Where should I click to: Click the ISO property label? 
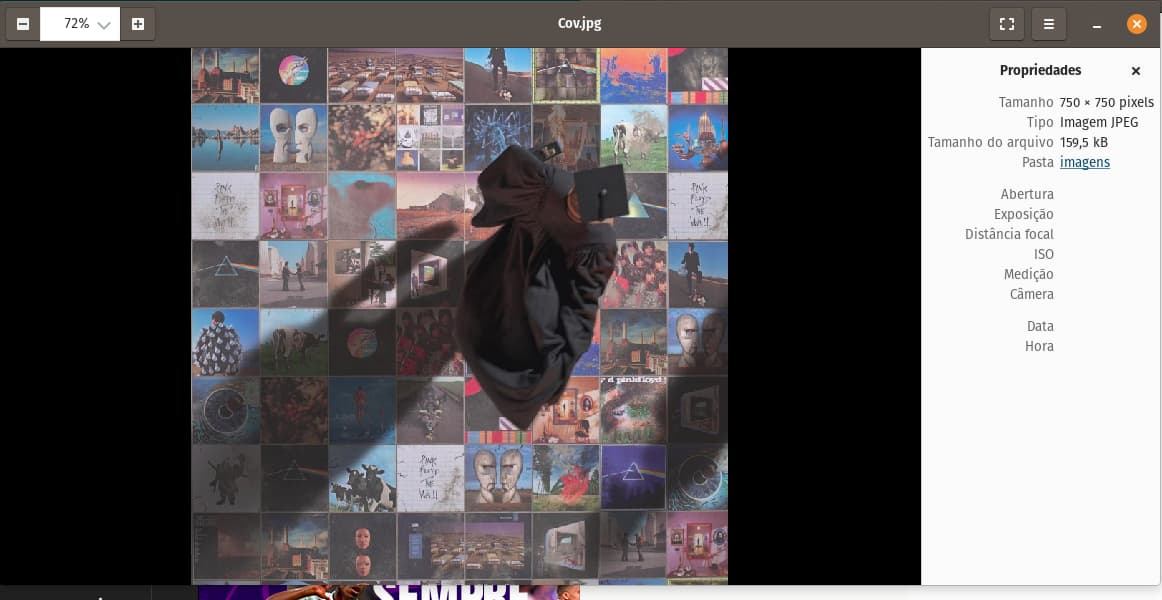pyautogui.click(x=1043, y=254)
